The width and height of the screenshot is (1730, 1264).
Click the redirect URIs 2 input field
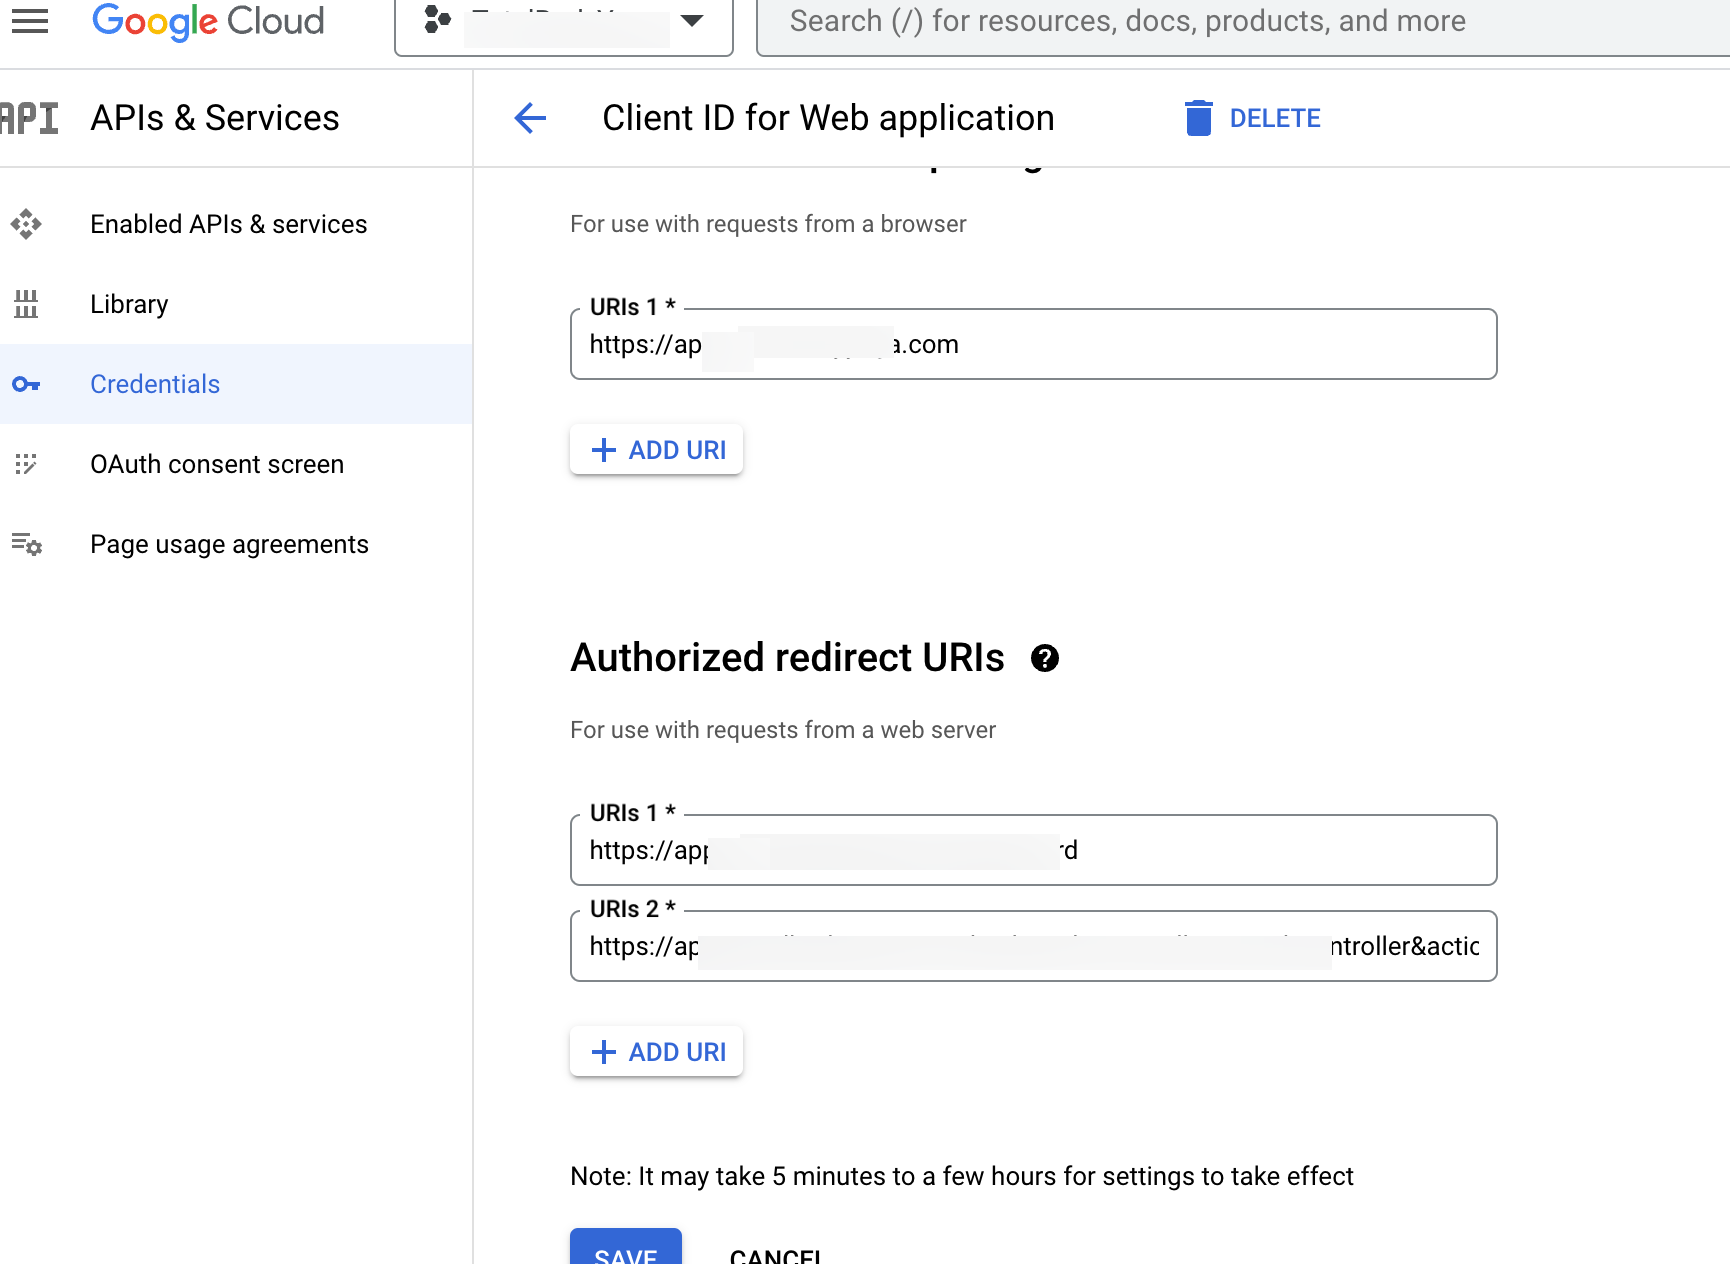pos(1032,946)
